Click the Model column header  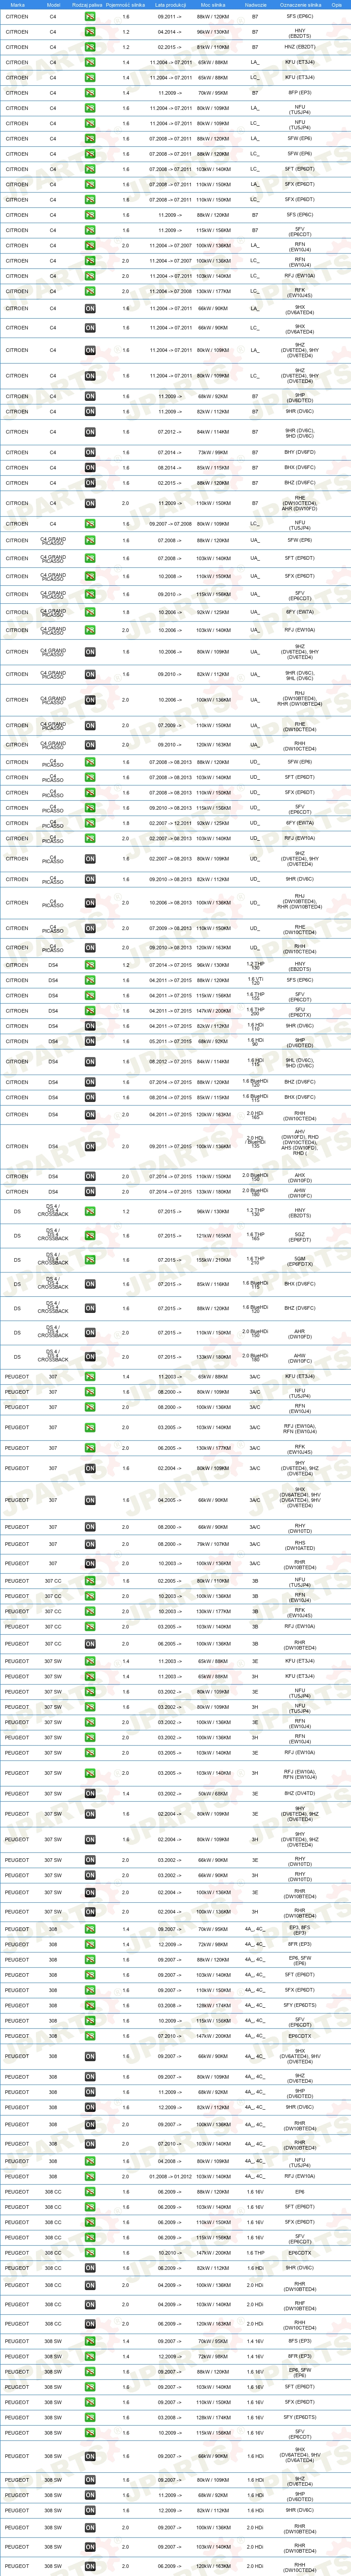point(53,5)
